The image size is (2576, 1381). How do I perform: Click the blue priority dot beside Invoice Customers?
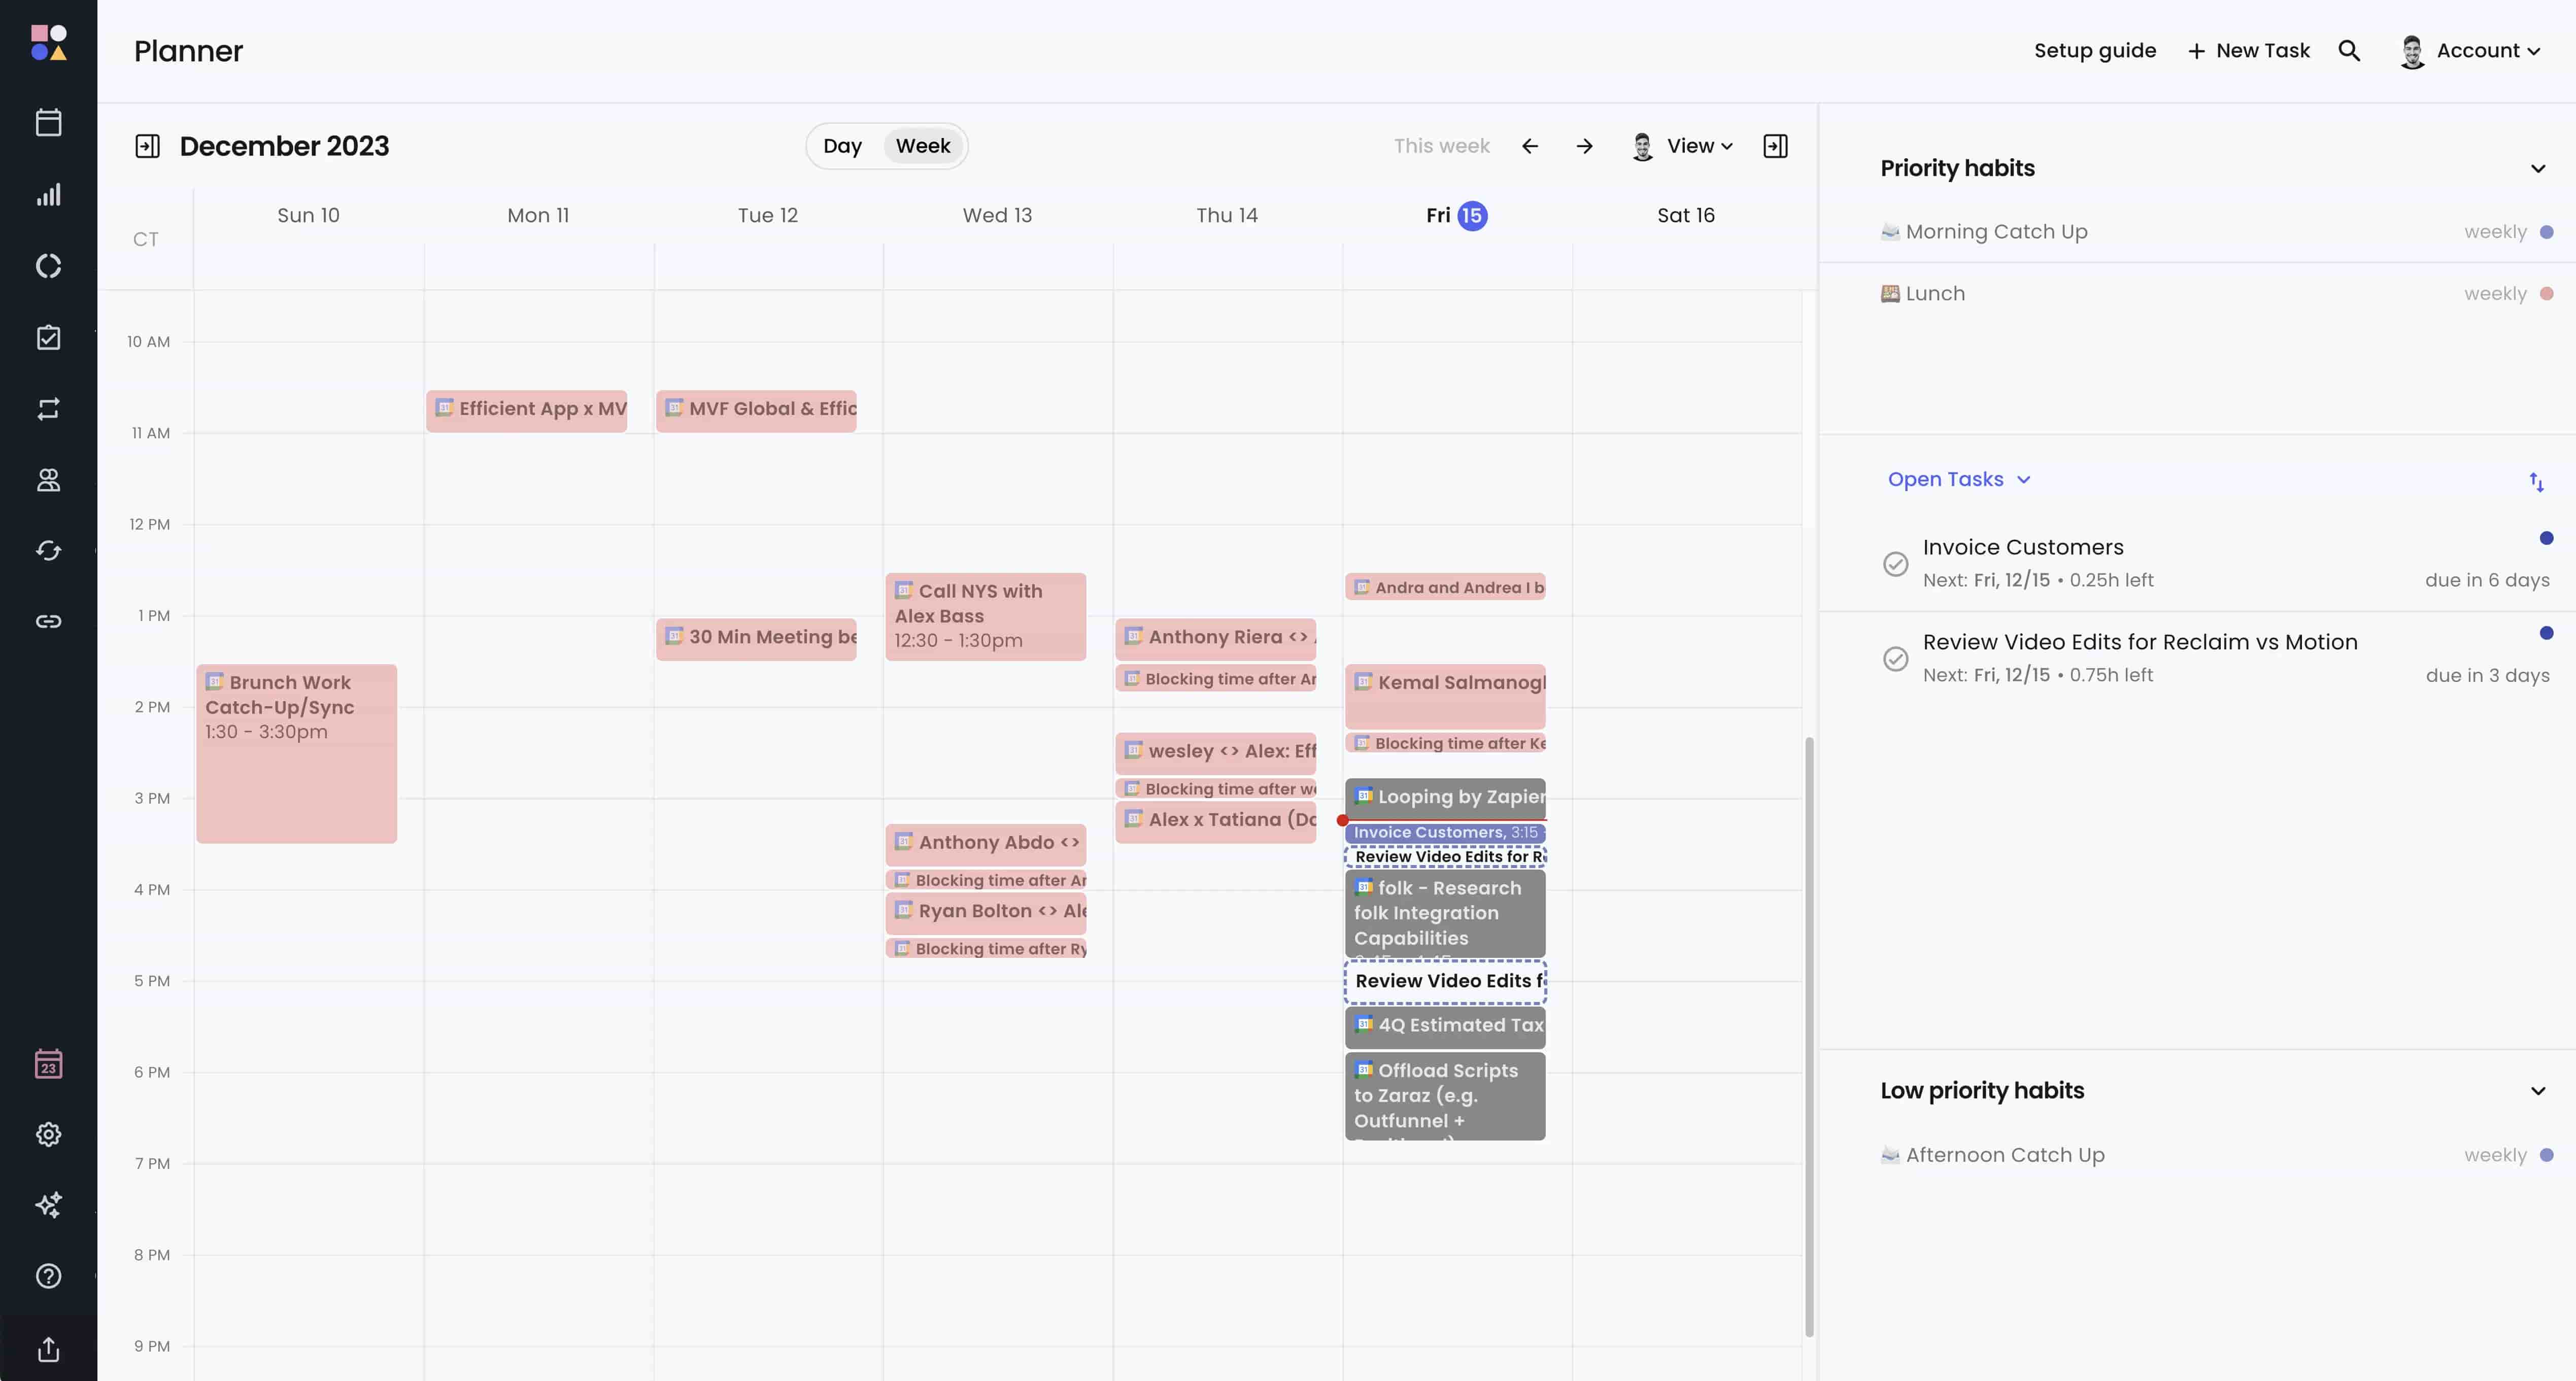[x=2545, y=538]
